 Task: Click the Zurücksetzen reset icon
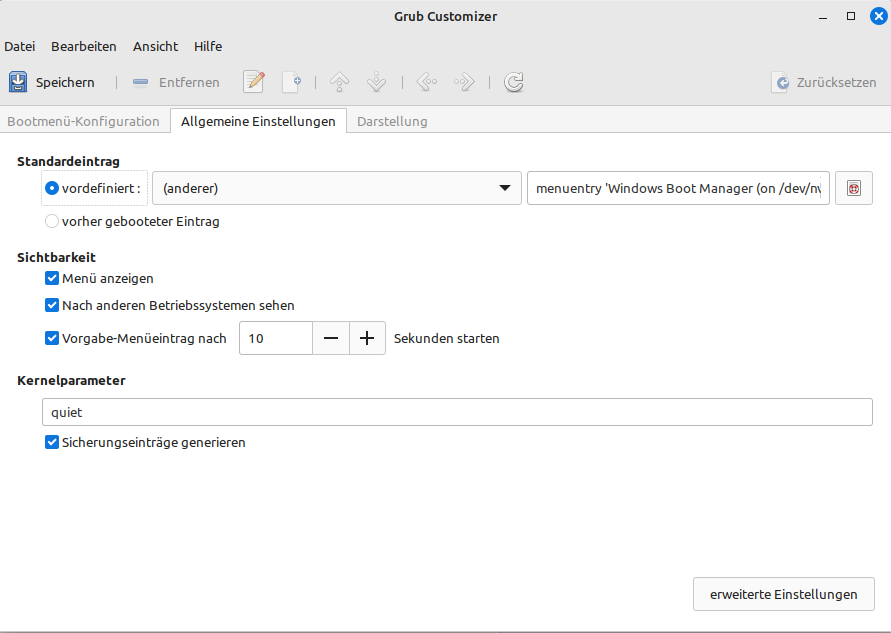coord(780,82)
